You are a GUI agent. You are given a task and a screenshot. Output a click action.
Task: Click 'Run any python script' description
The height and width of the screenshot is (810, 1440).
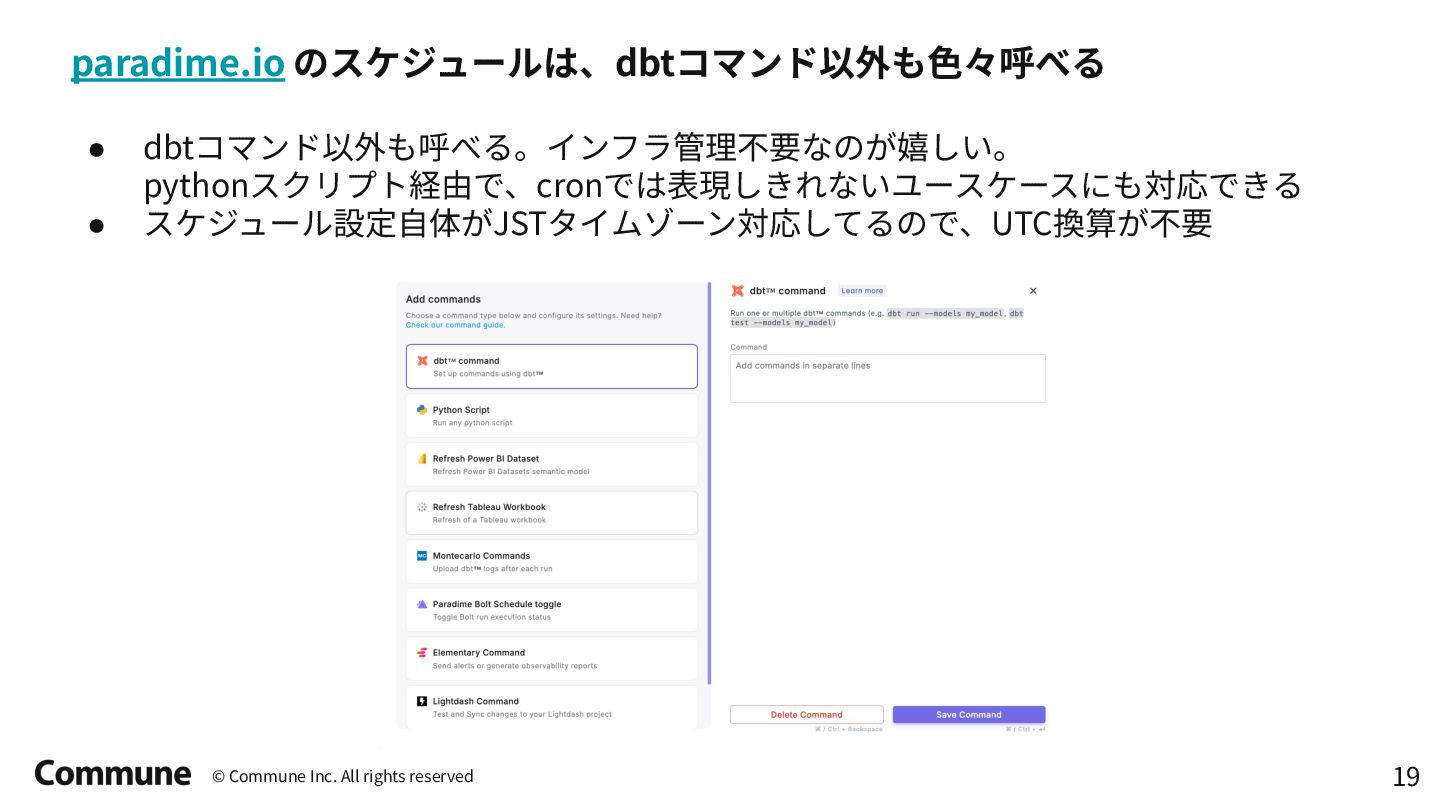pyautogui.click(x=472, y=423)
